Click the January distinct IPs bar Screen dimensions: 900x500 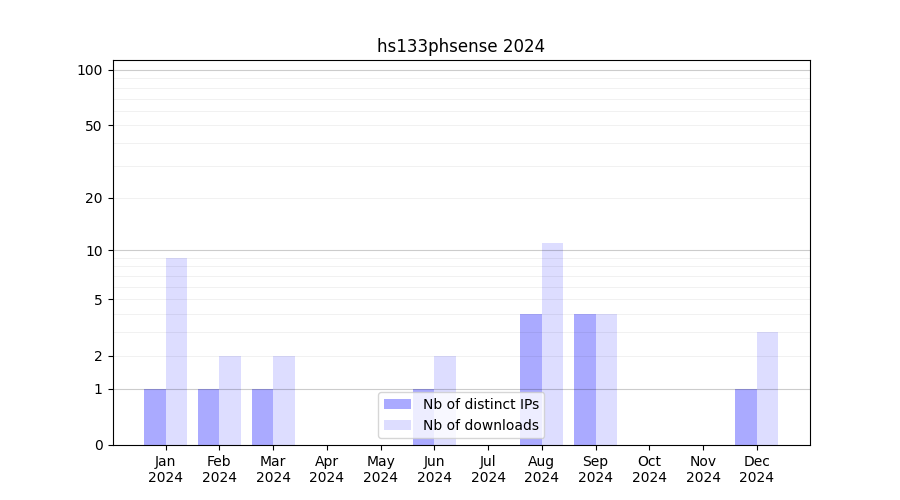point(155,417)
